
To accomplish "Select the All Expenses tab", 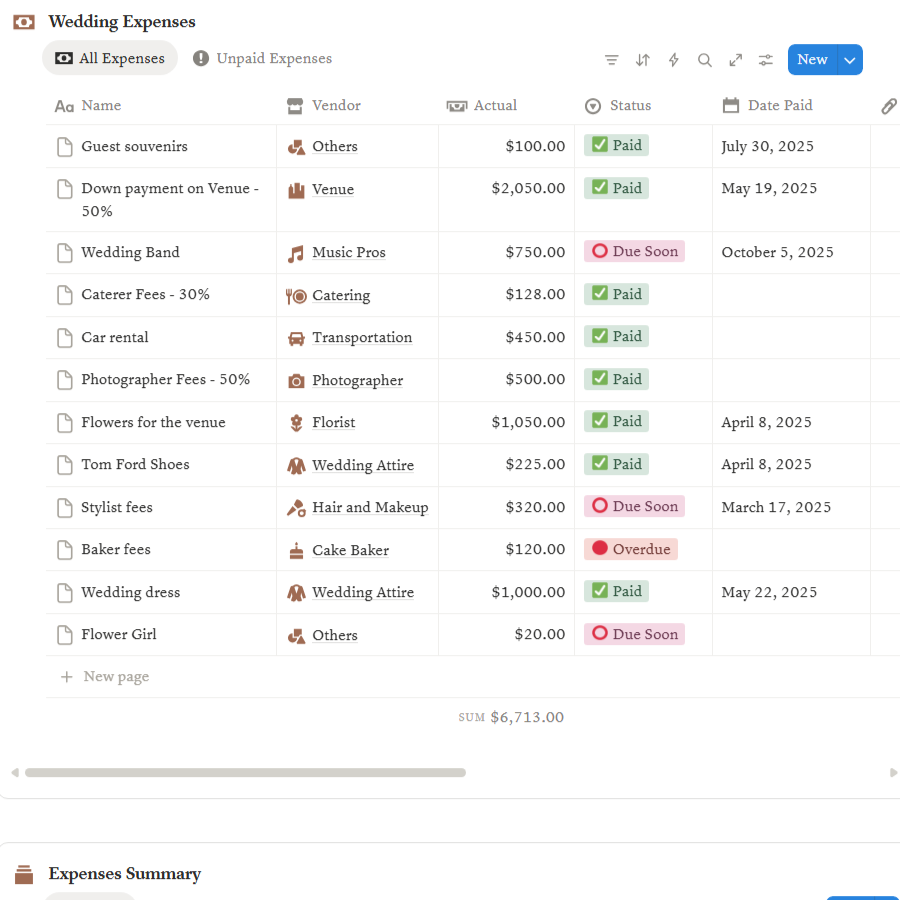I will click(109, 59).
